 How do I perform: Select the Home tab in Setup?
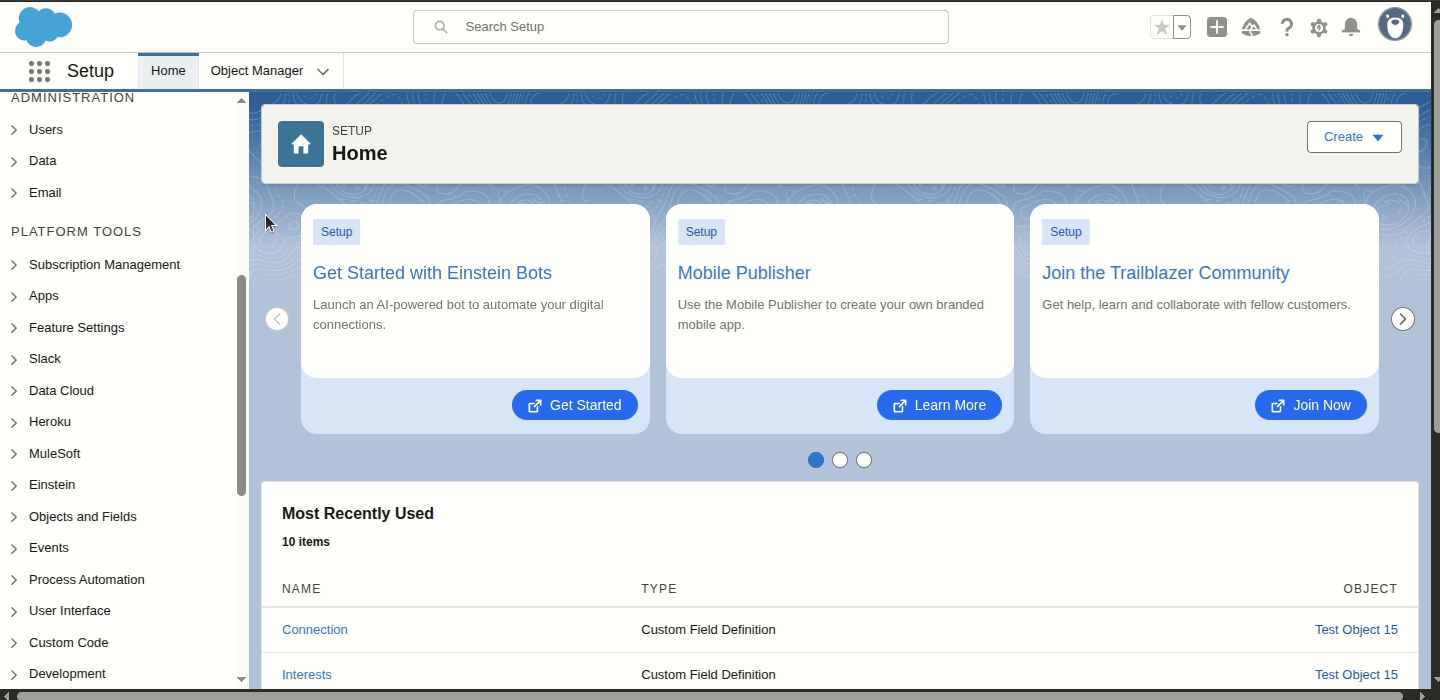pos(167,70)
